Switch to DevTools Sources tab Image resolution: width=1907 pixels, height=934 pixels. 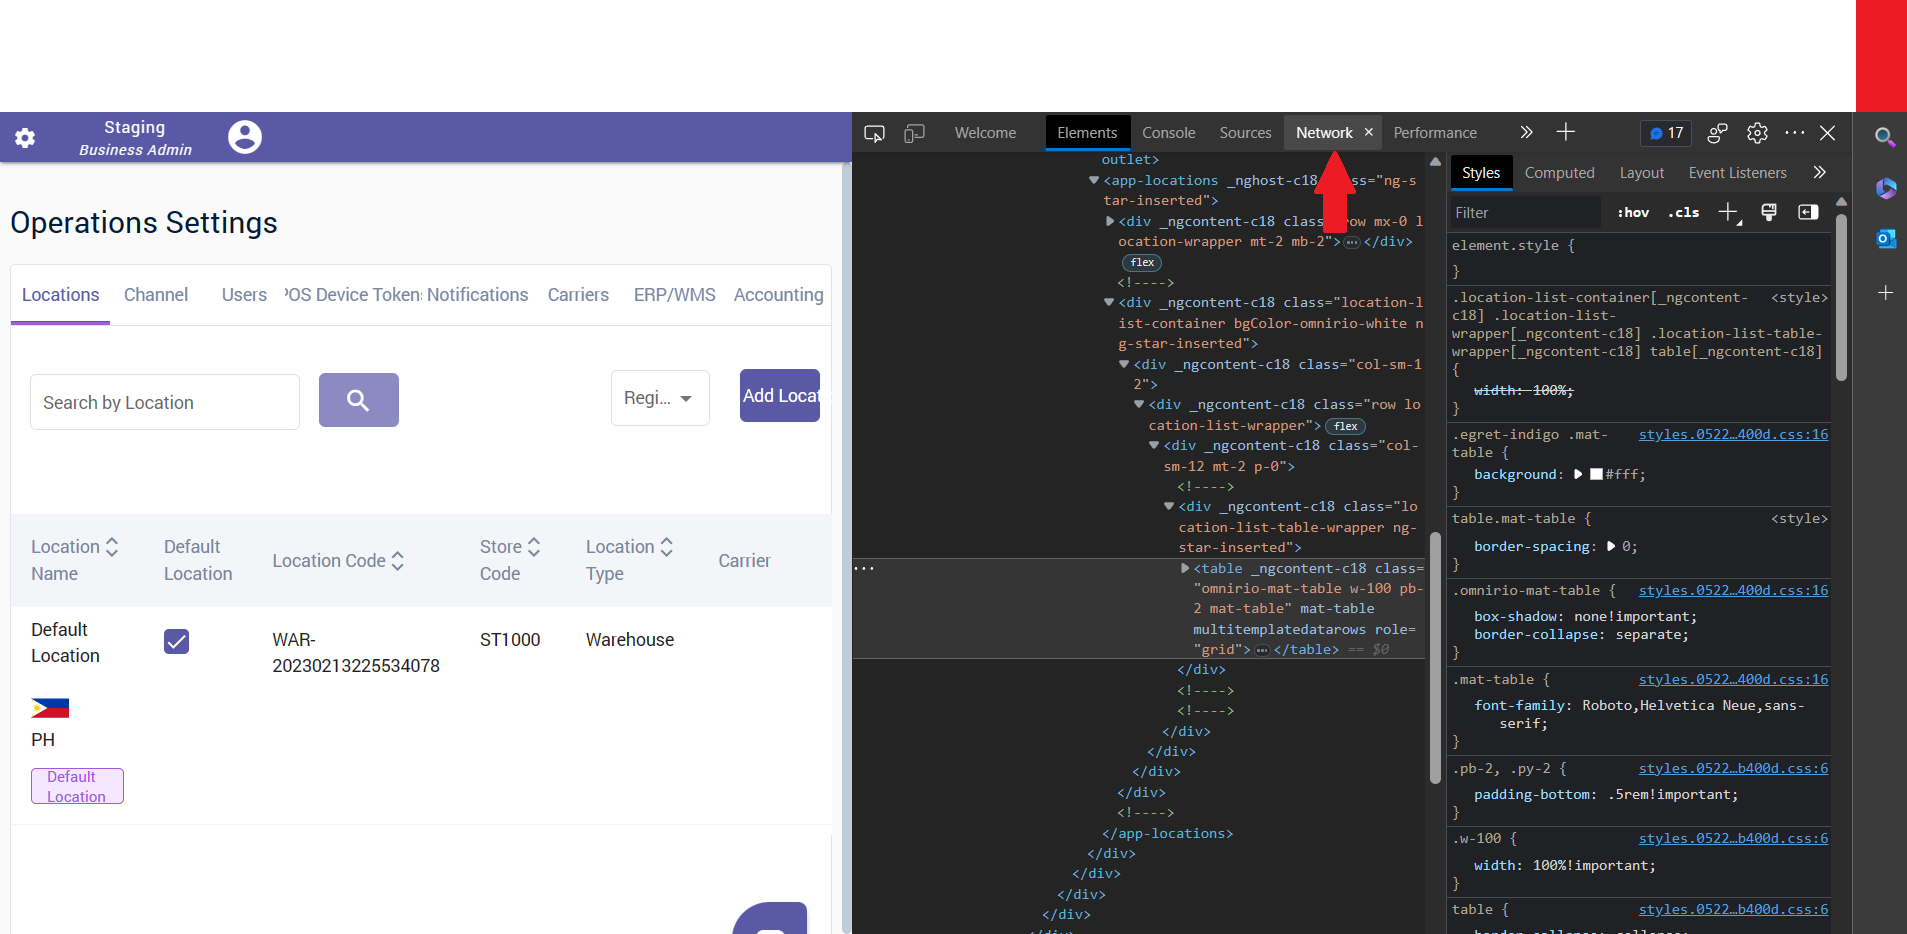[1245, 133]
